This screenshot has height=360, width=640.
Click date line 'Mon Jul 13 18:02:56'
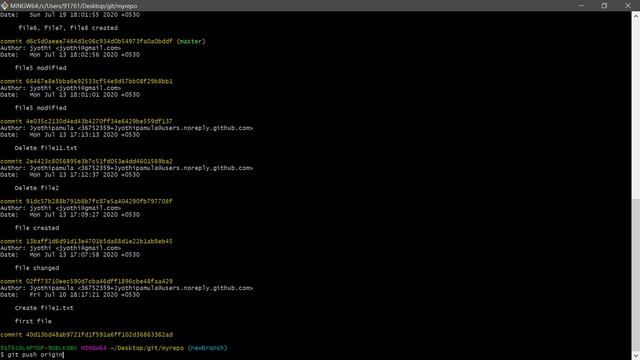point(70,55)
